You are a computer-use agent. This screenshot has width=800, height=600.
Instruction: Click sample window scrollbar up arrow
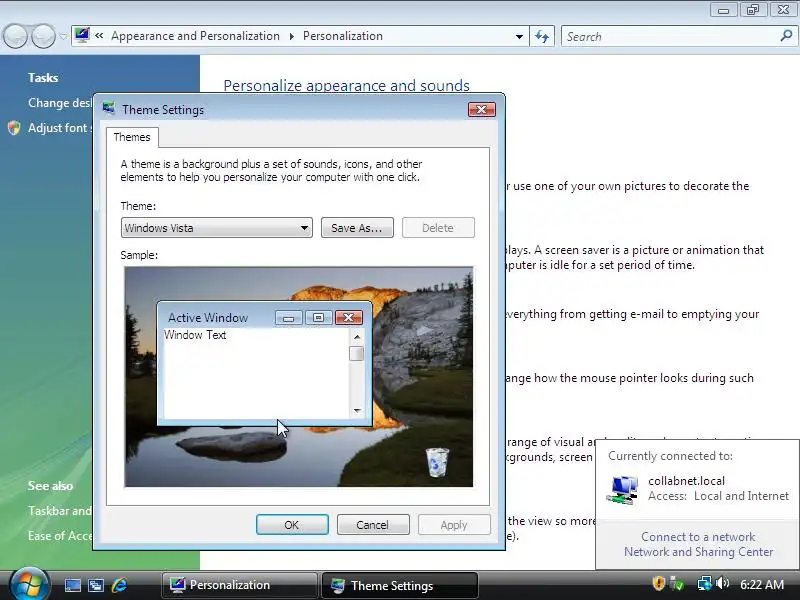[x=357, y=337]
